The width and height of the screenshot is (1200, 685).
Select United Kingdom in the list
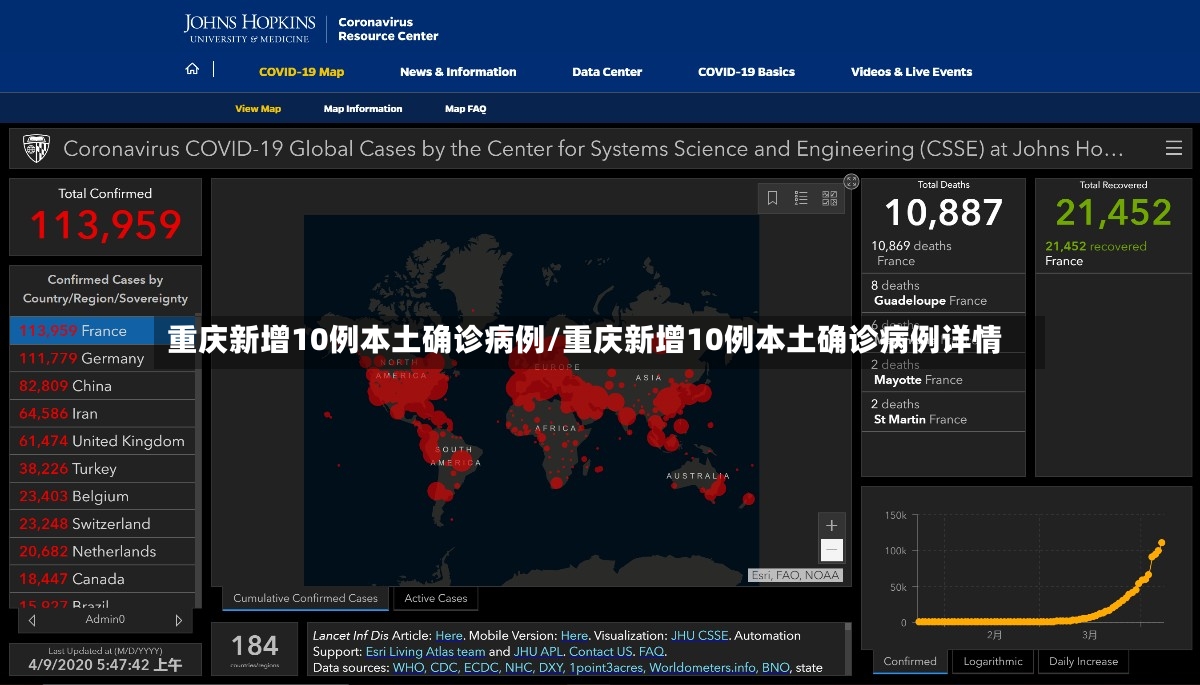click(x=102, y=441)
